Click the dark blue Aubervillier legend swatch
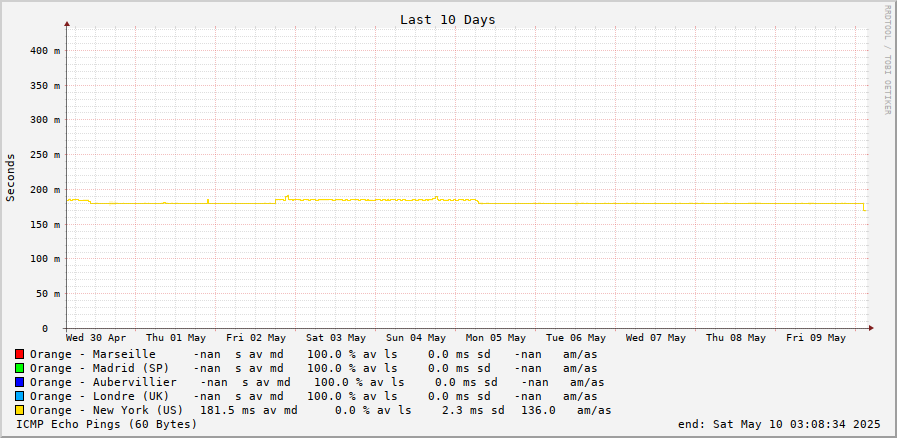Screen dimensions: 897x438 (19, 382)
